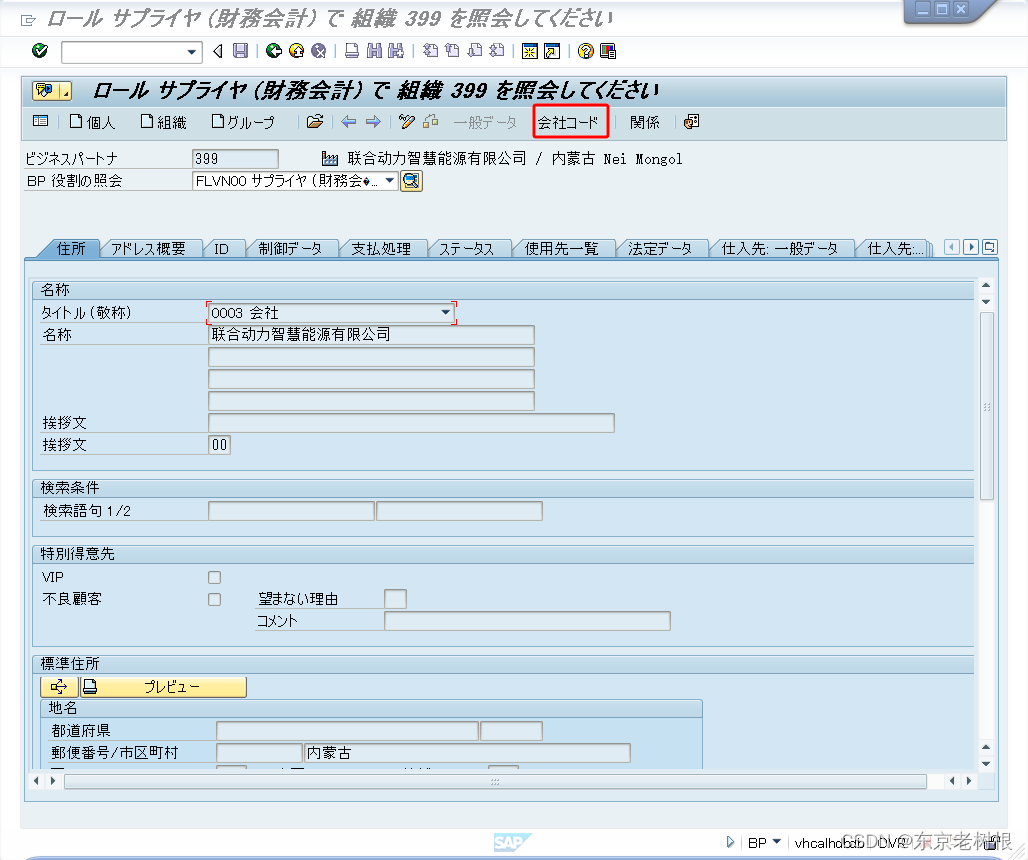Open the タイトル(敬称) dropdown showing 0003 会社
The width and height of the screenshot is (1028, 860).
click(x=446, y=312)
